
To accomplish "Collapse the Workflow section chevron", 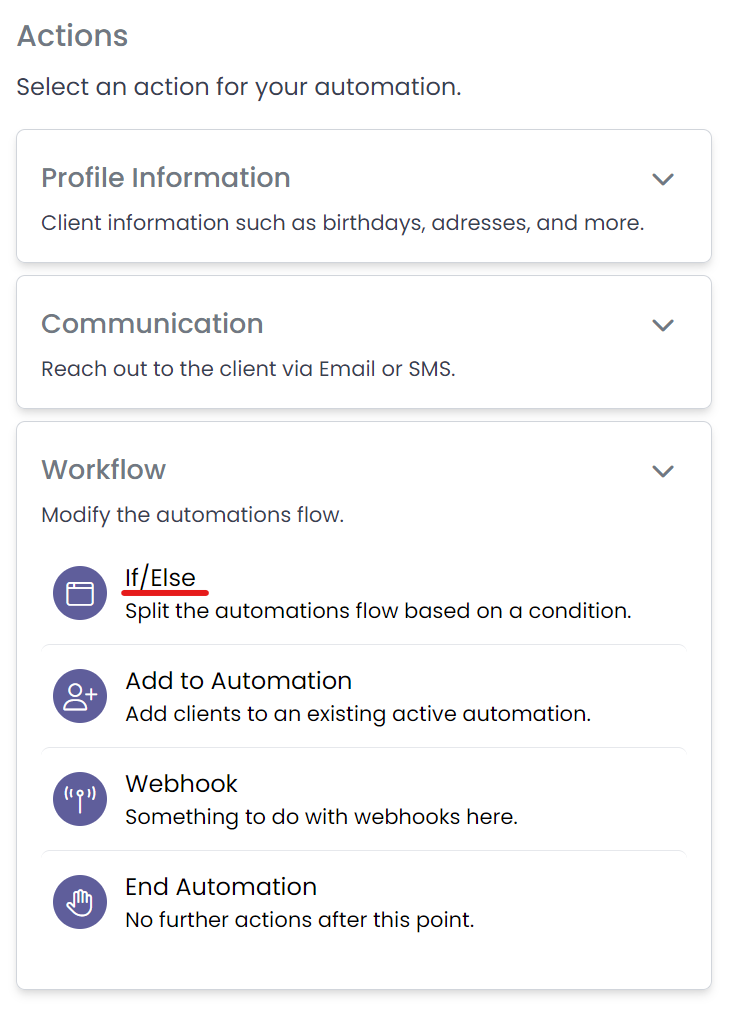I will tap(663, 471).
